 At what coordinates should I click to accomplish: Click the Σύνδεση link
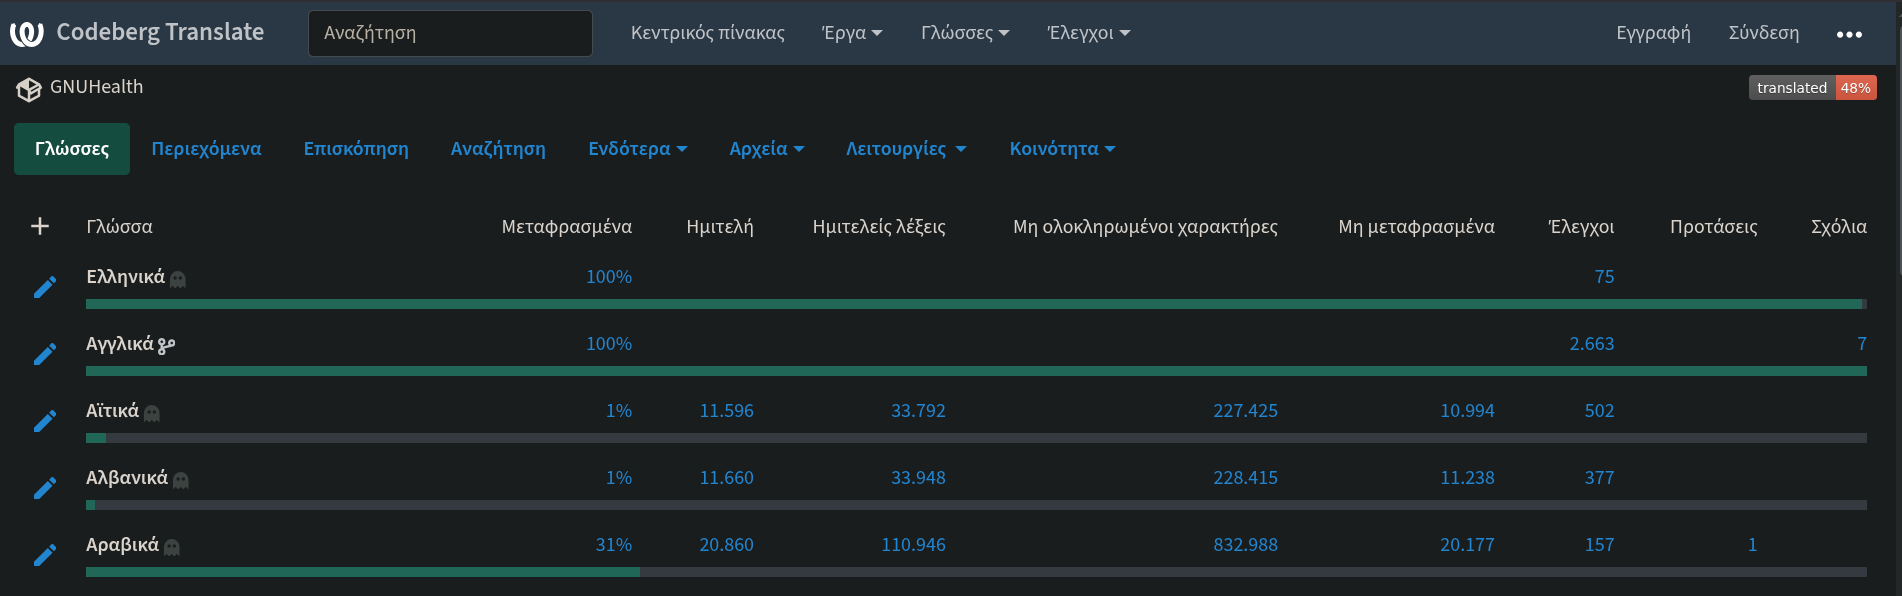[x=1763, y=33]
